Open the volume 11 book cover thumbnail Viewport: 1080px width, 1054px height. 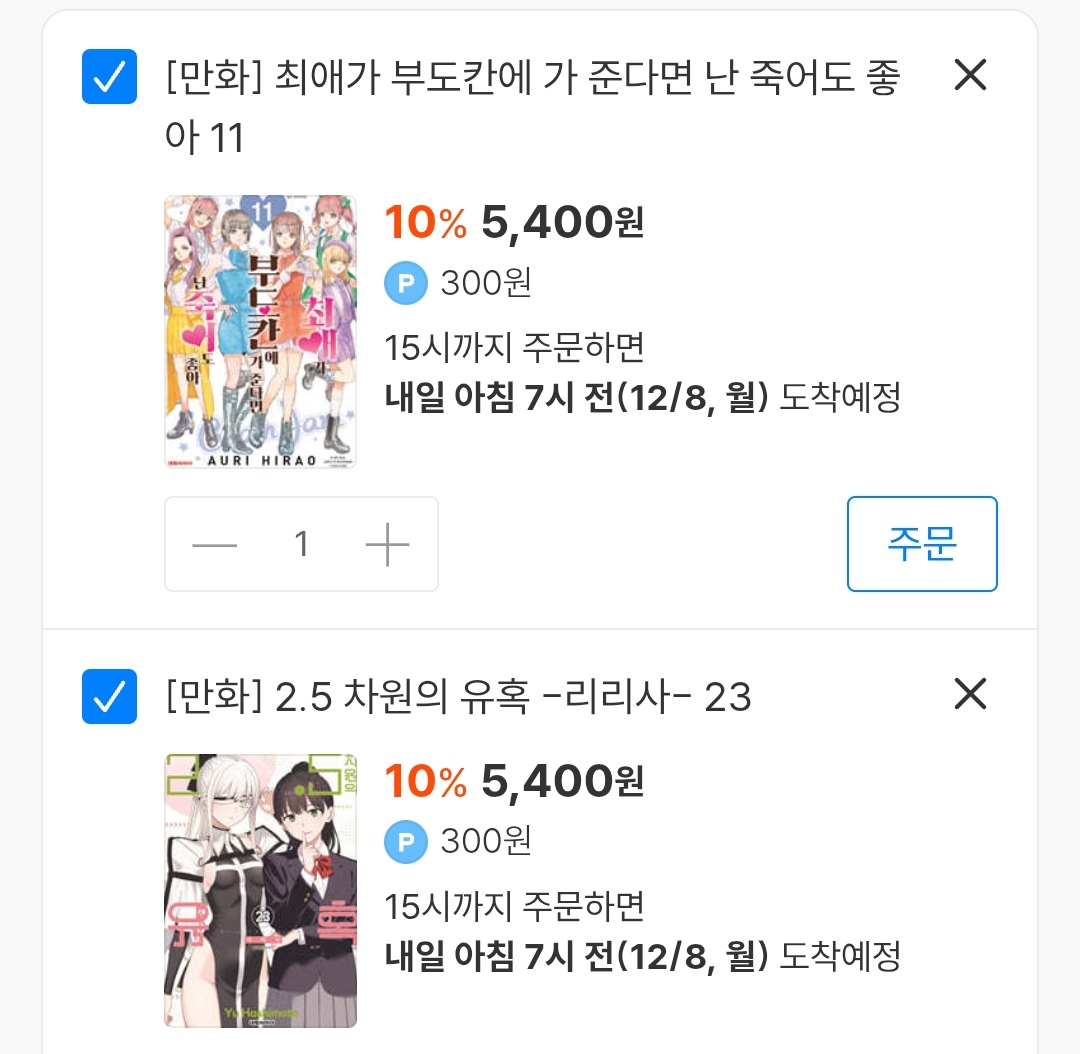click(260, 331)
